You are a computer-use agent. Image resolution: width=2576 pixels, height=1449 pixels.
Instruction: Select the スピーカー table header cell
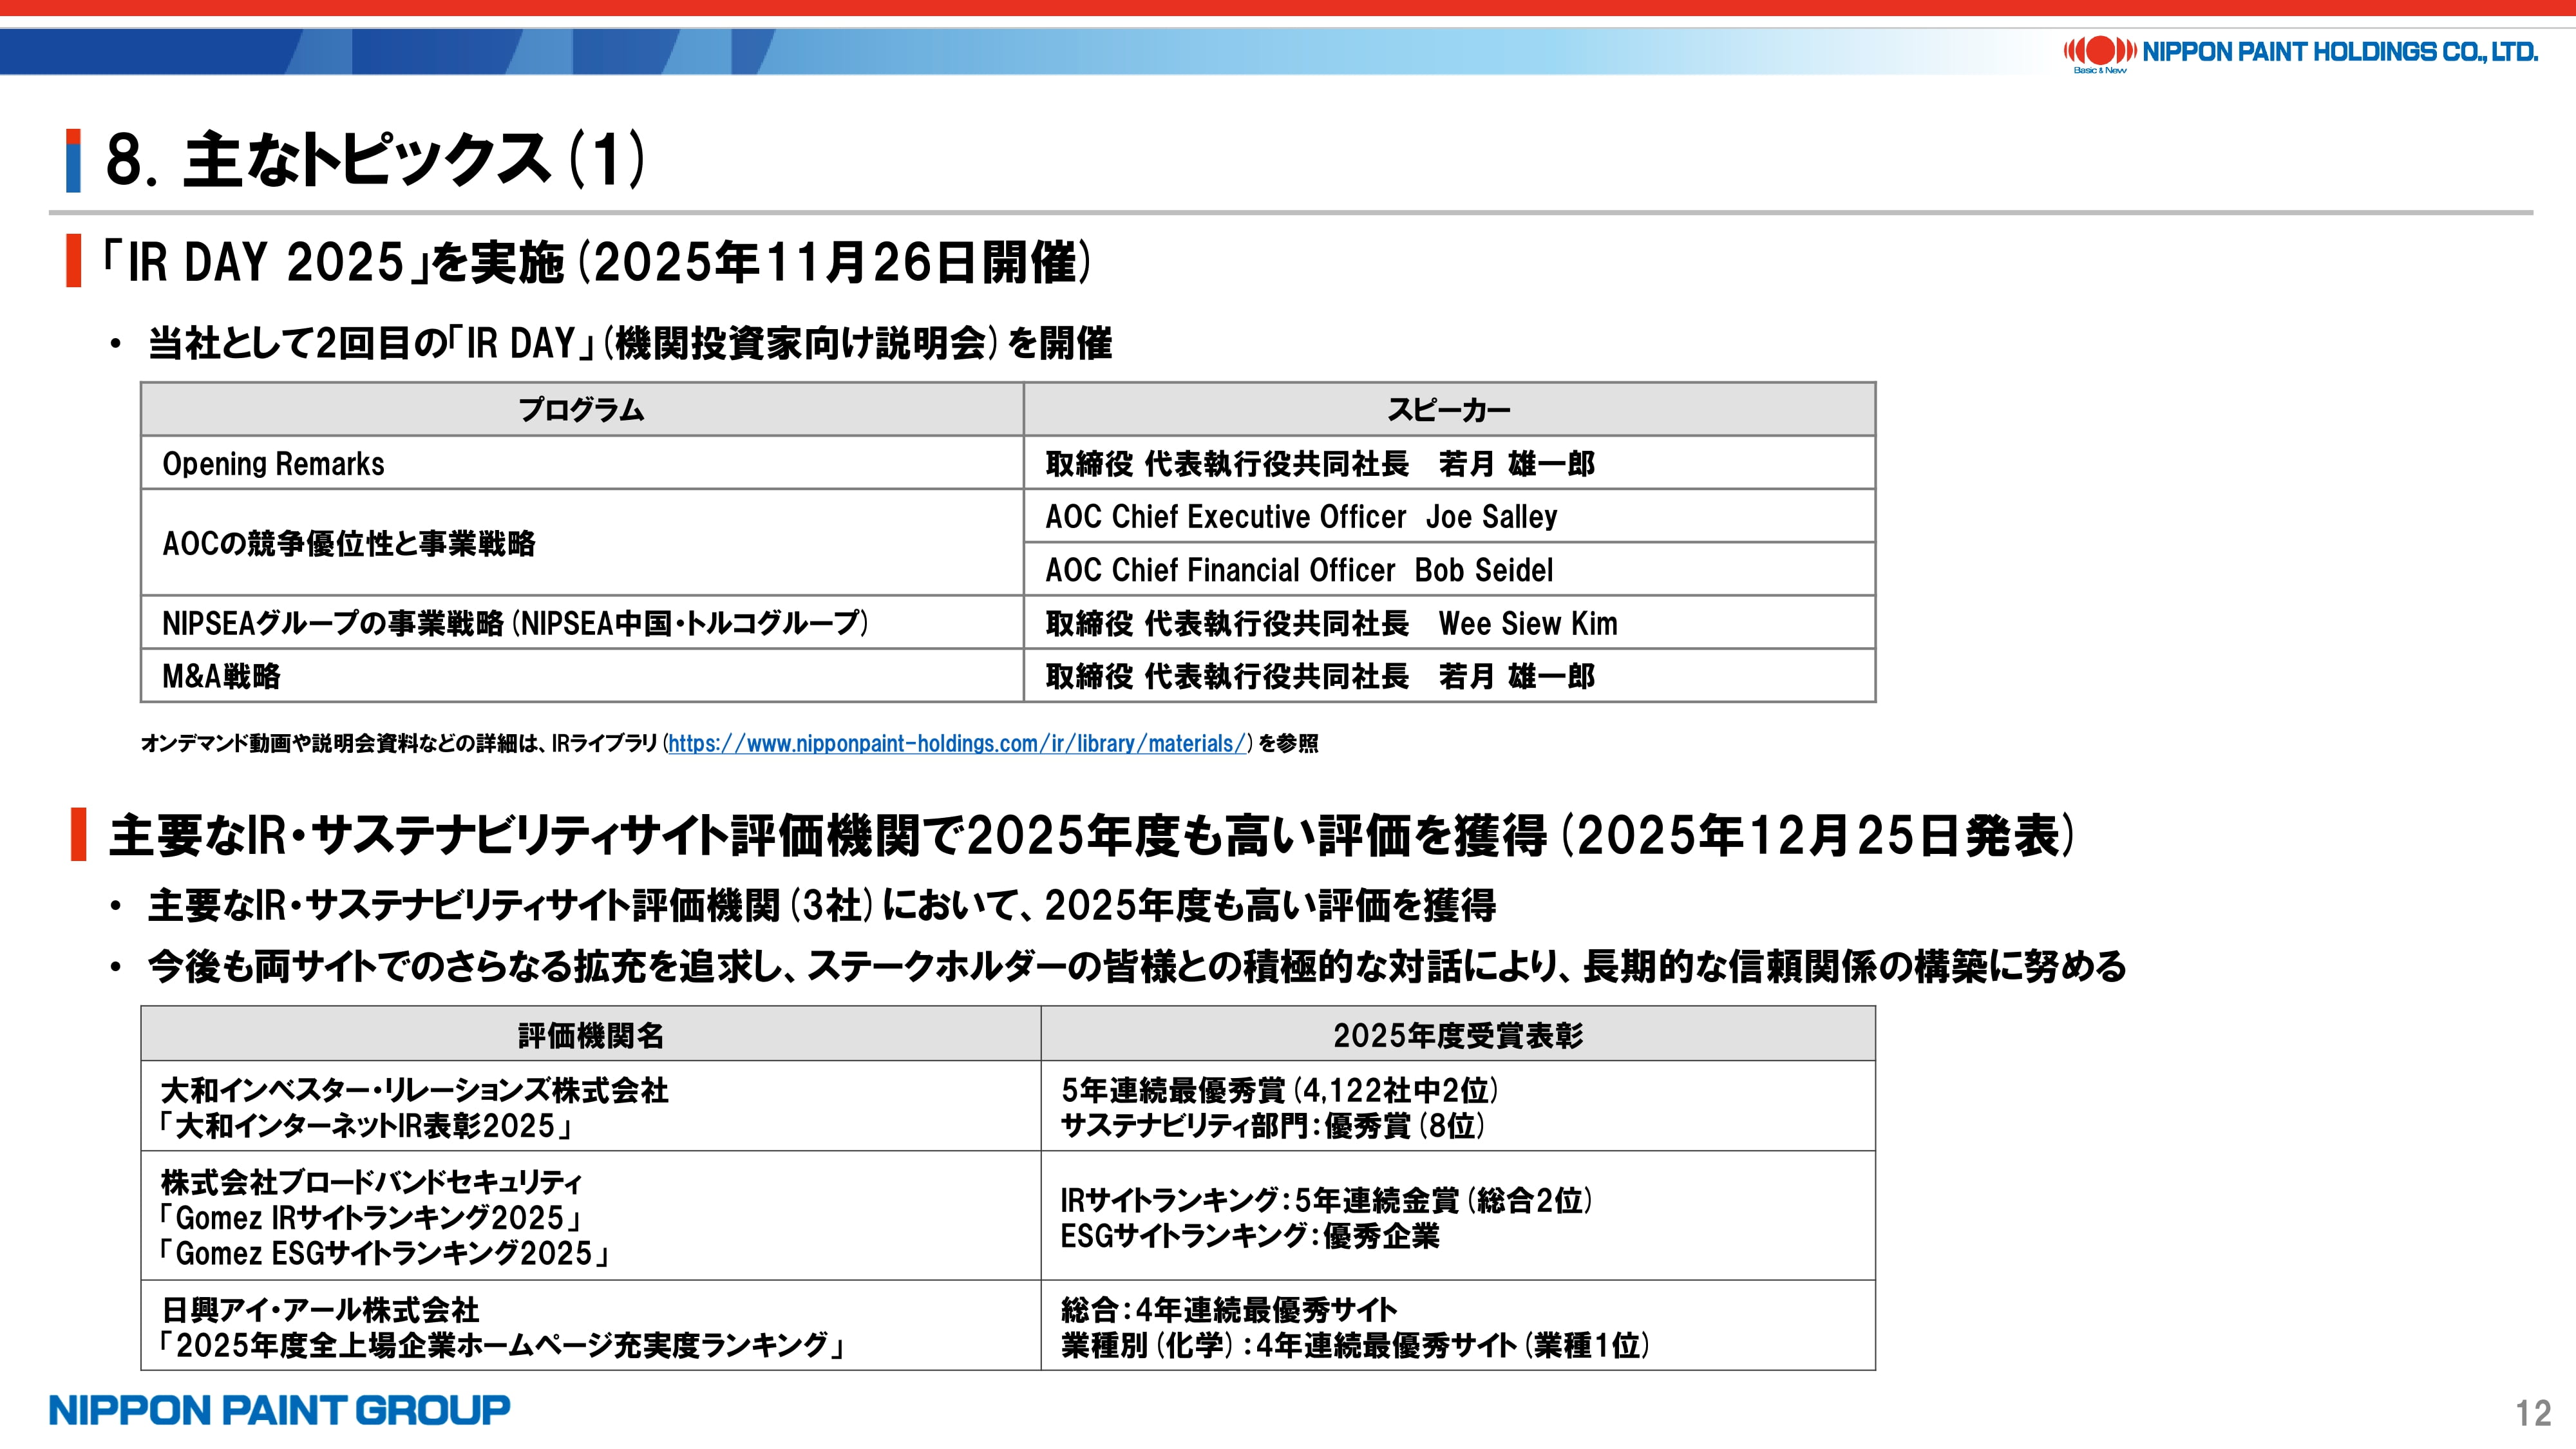coord(1448,409)
